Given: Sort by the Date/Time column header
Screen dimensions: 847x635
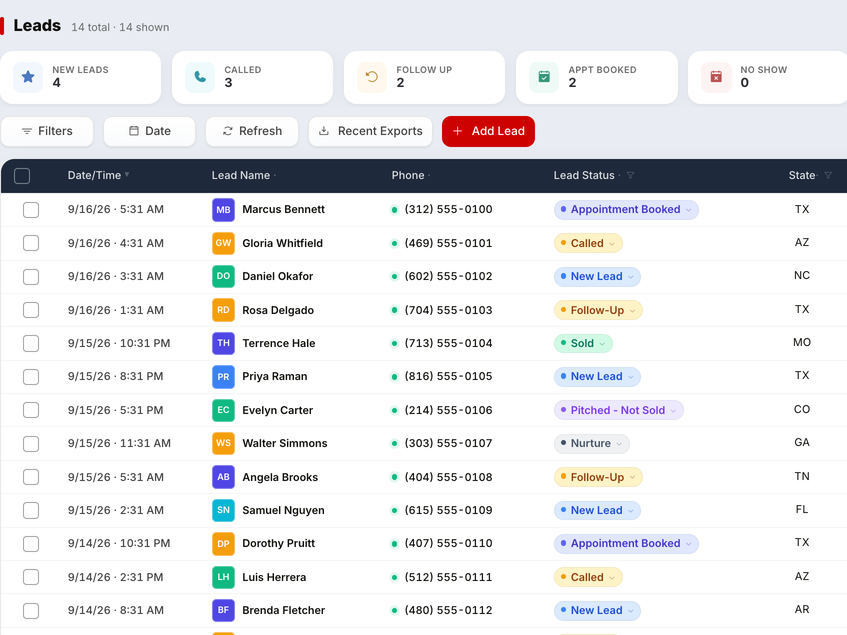Looking at the screenshot, I should point(94,175).
